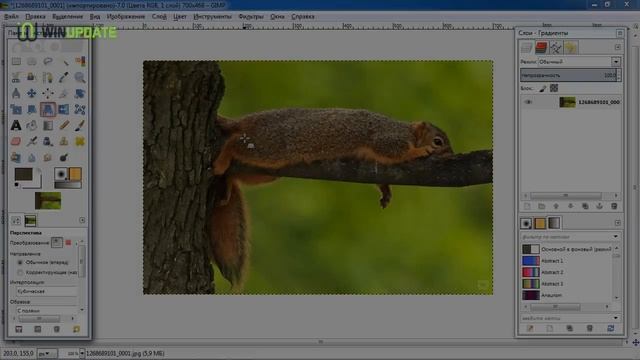Open the gradients dock tab configuration menu
640x360 pixels.
[x=618, y=223]
